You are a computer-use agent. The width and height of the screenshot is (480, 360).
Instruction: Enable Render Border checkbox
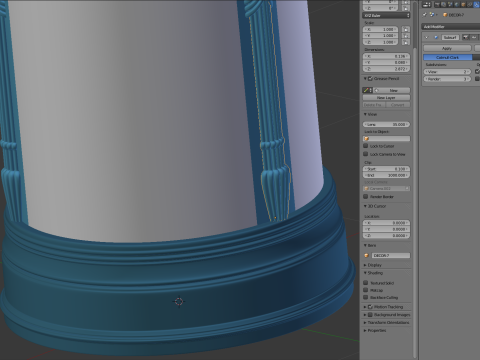click(x=366, y=197)
